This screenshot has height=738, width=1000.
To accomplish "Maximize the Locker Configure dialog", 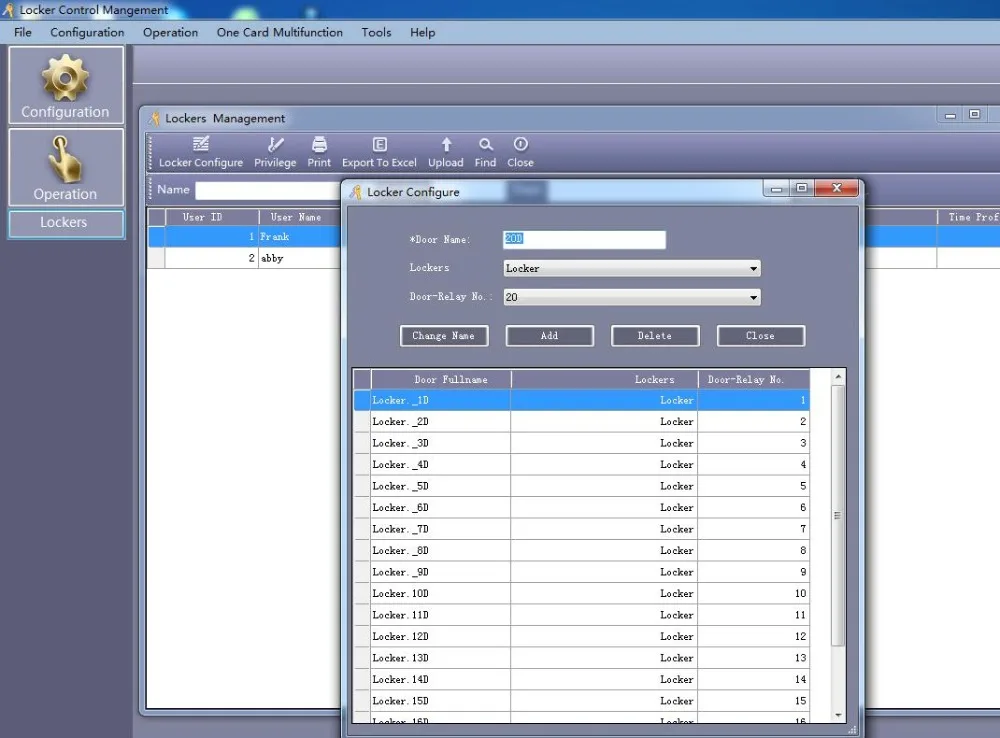I will [x=802, y=188].
